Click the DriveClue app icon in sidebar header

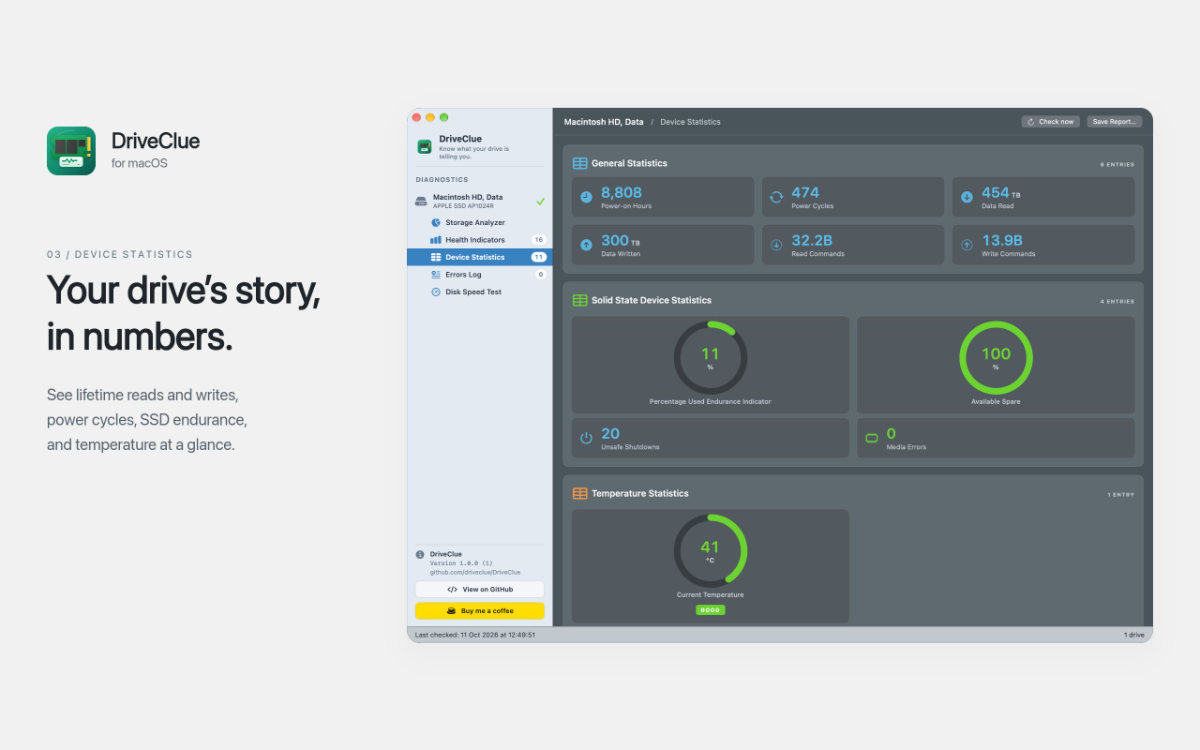tap(425, 146)
